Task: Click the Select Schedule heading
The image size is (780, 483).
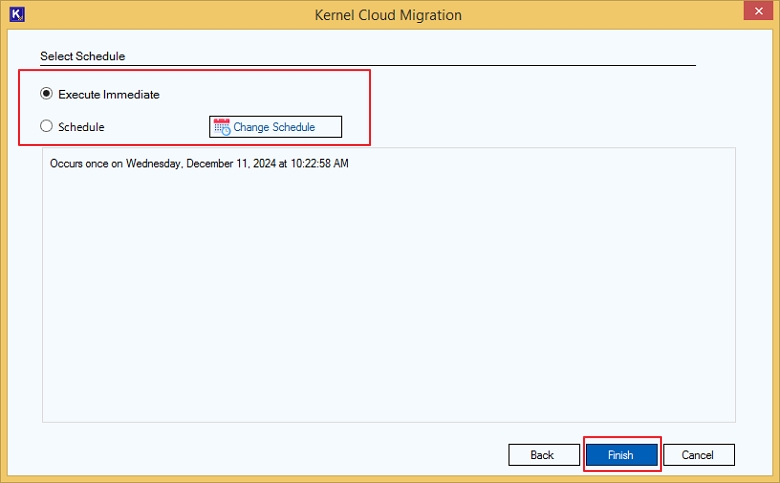Action: click(83, 56)
